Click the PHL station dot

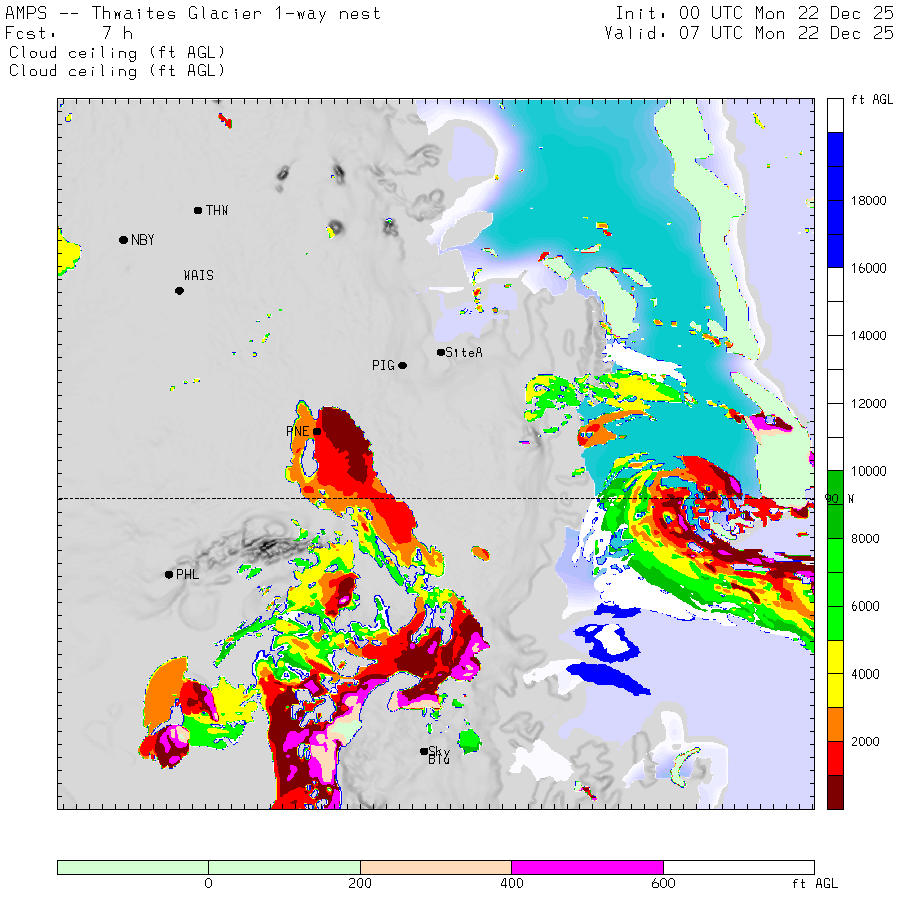(169, 574)
